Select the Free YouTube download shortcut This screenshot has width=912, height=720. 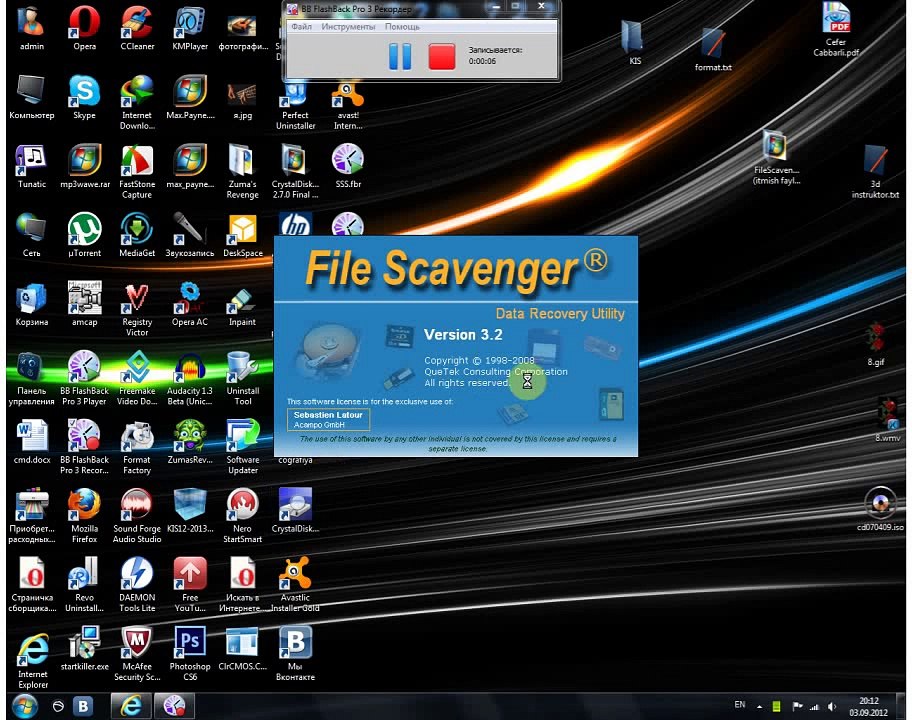tap(190, 584)
